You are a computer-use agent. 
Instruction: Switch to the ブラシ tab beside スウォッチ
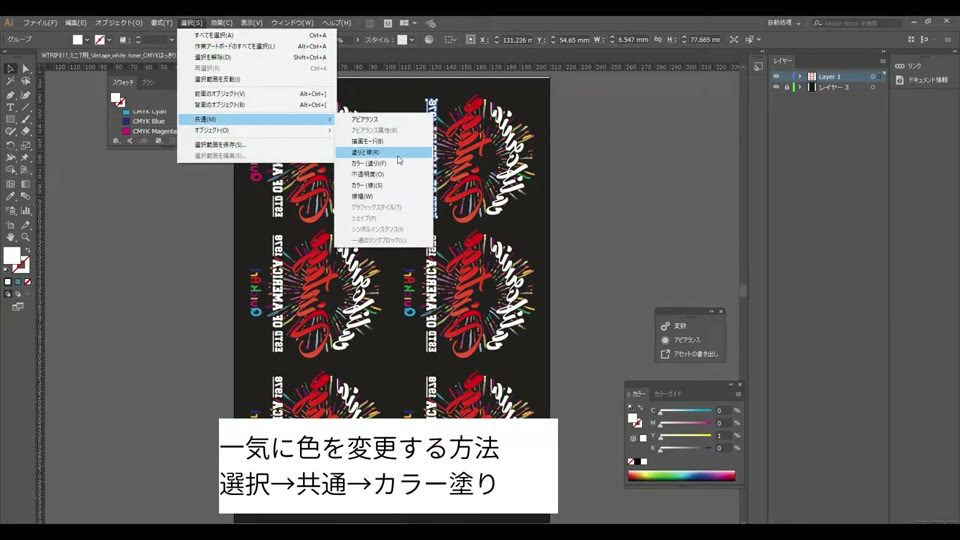coord(148,82)
